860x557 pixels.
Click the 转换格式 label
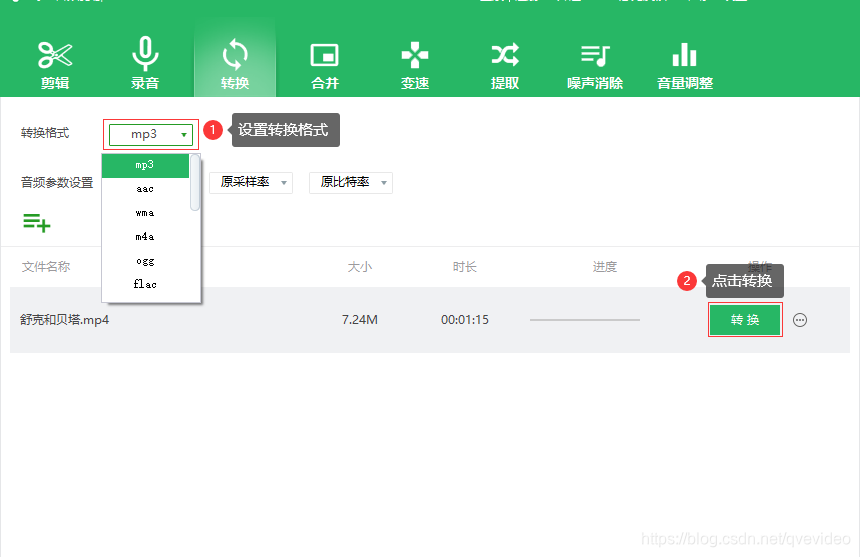coord(45,133)
